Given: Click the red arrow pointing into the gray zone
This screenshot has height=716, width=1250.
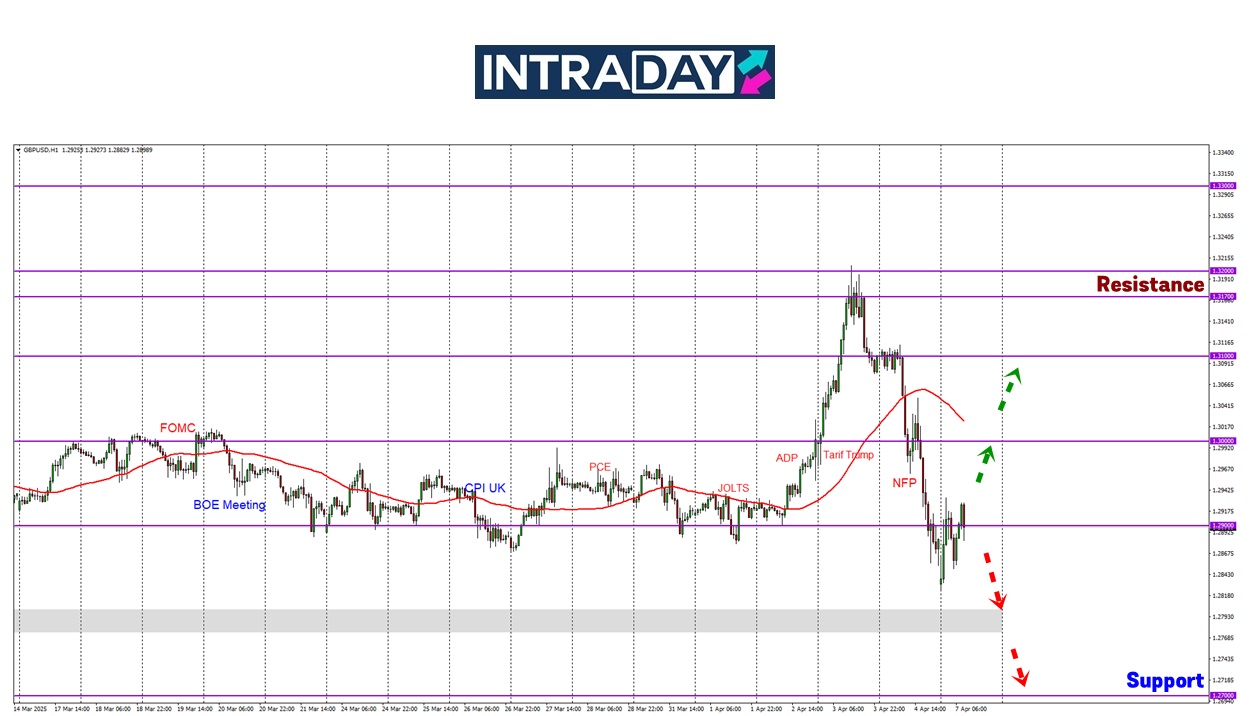Looking at the screenshot, I should [992, 579].
